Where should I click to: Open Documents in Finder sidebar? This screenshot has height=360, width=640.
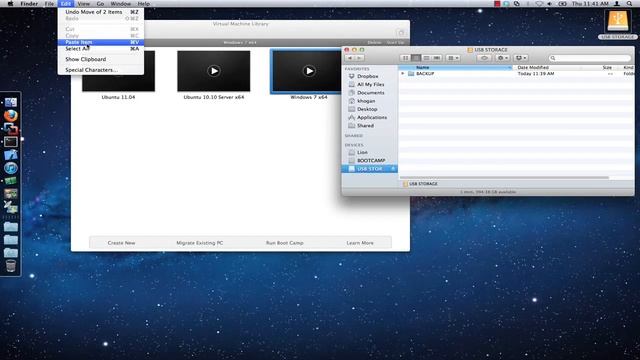pos(370,93)
